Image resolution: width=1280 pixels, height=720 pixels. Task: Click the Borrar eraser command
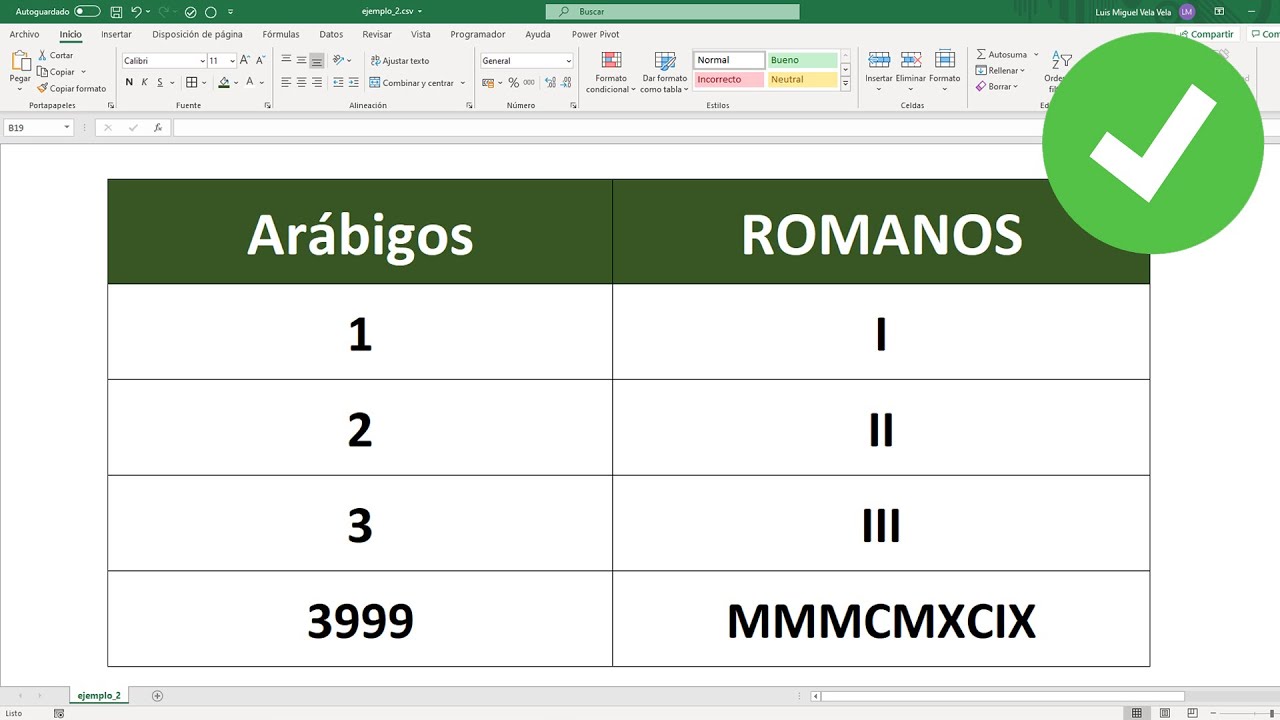pos(981,86)
